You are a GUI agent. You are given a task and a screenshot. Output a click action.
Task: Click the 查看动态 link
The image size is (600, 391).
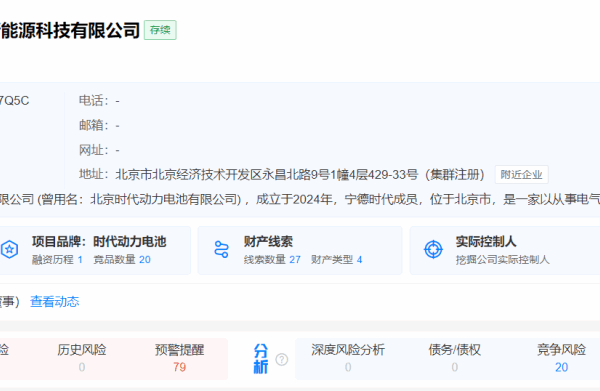point(55,301)
